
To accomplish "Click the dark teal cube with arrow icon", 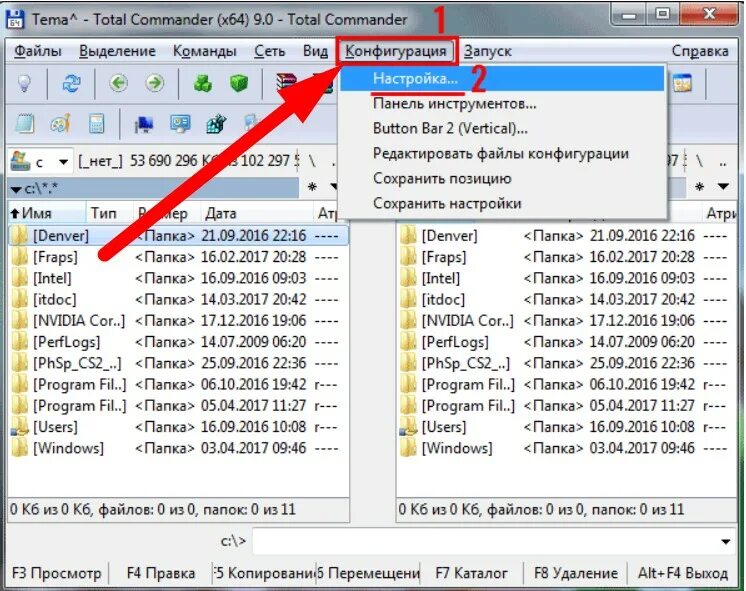I will click(x=216, y=124).
